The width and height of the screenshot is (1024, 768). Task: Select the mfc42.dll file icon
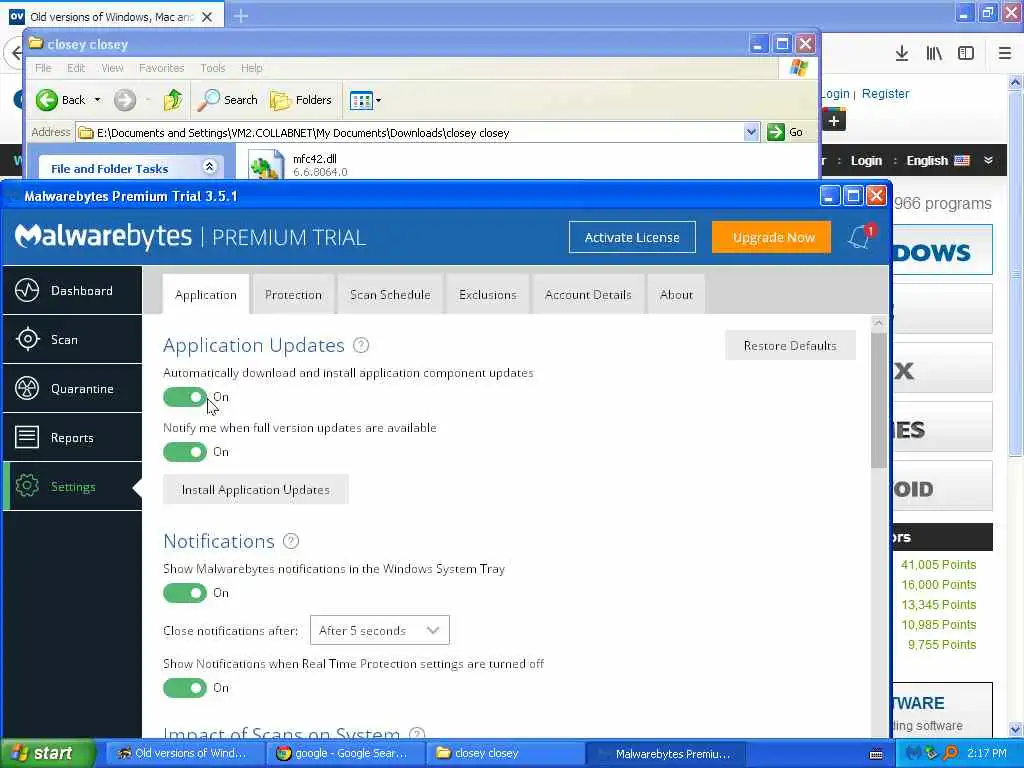click(x=267, y=164)
